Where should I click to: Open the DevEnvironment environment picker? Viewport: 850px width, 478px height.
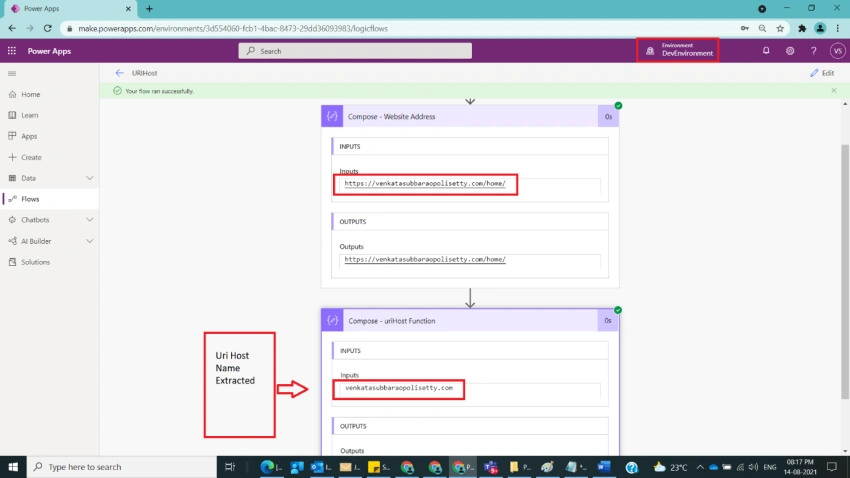[x=678, y=50]
